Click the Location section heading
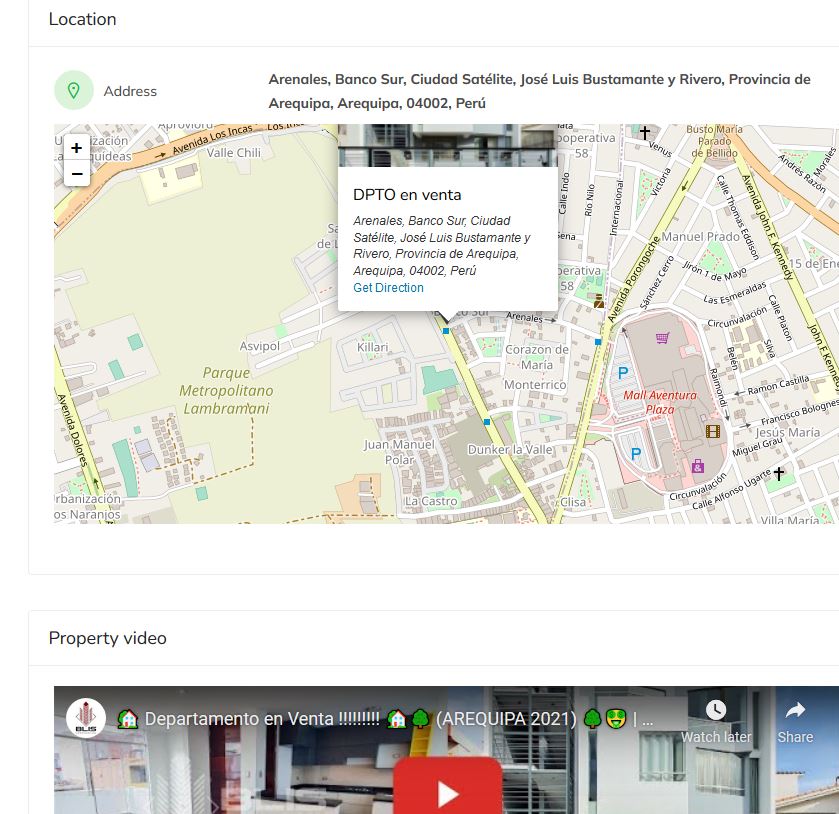Screen dimensions: 839x814 [82, 19]
